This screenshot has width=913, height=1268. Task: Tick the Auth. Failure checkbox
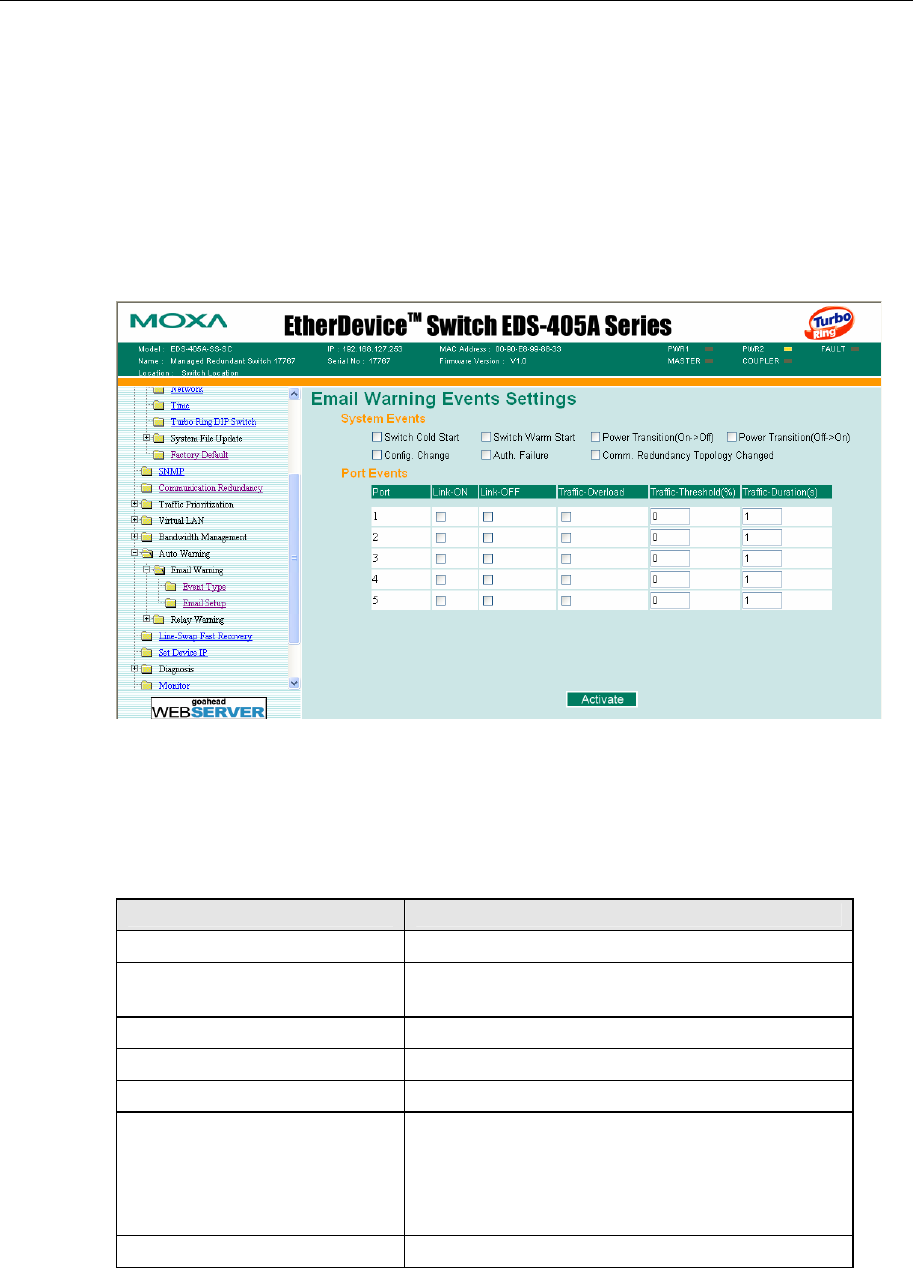486,455
